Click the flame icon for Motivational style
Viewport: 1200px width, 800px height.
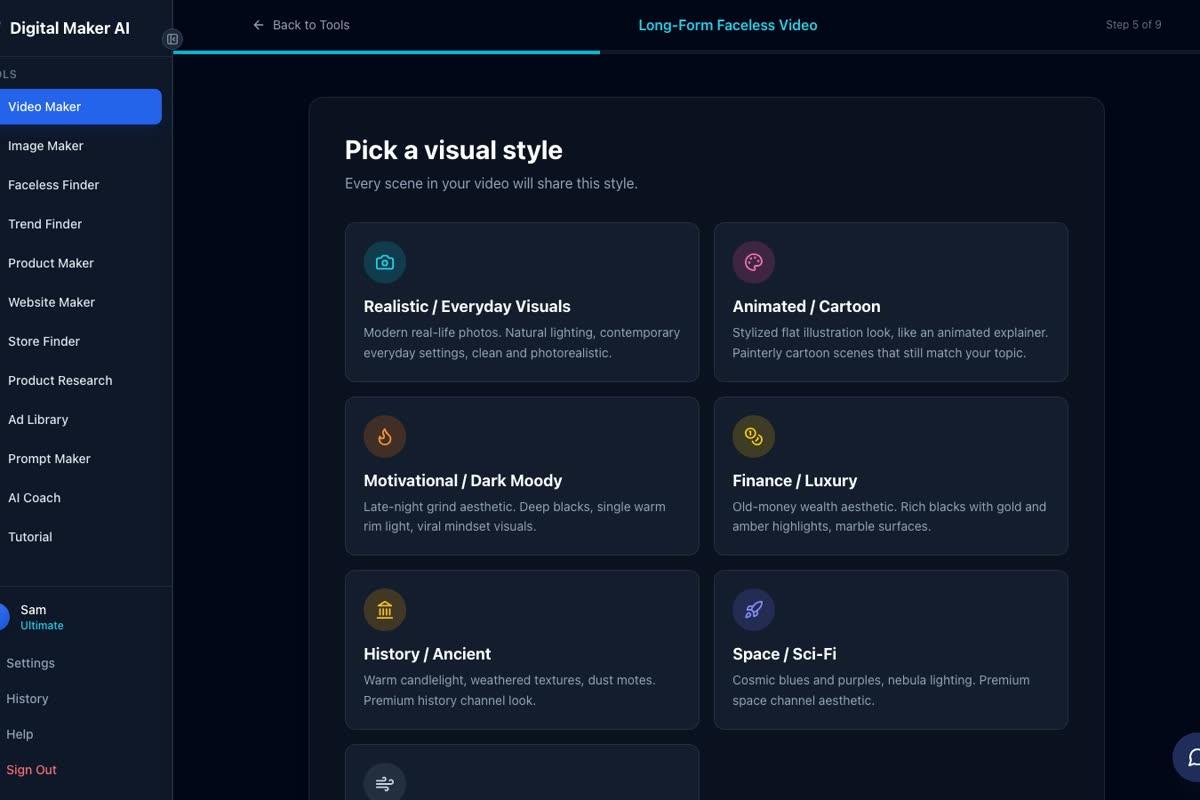coord(385,436)
